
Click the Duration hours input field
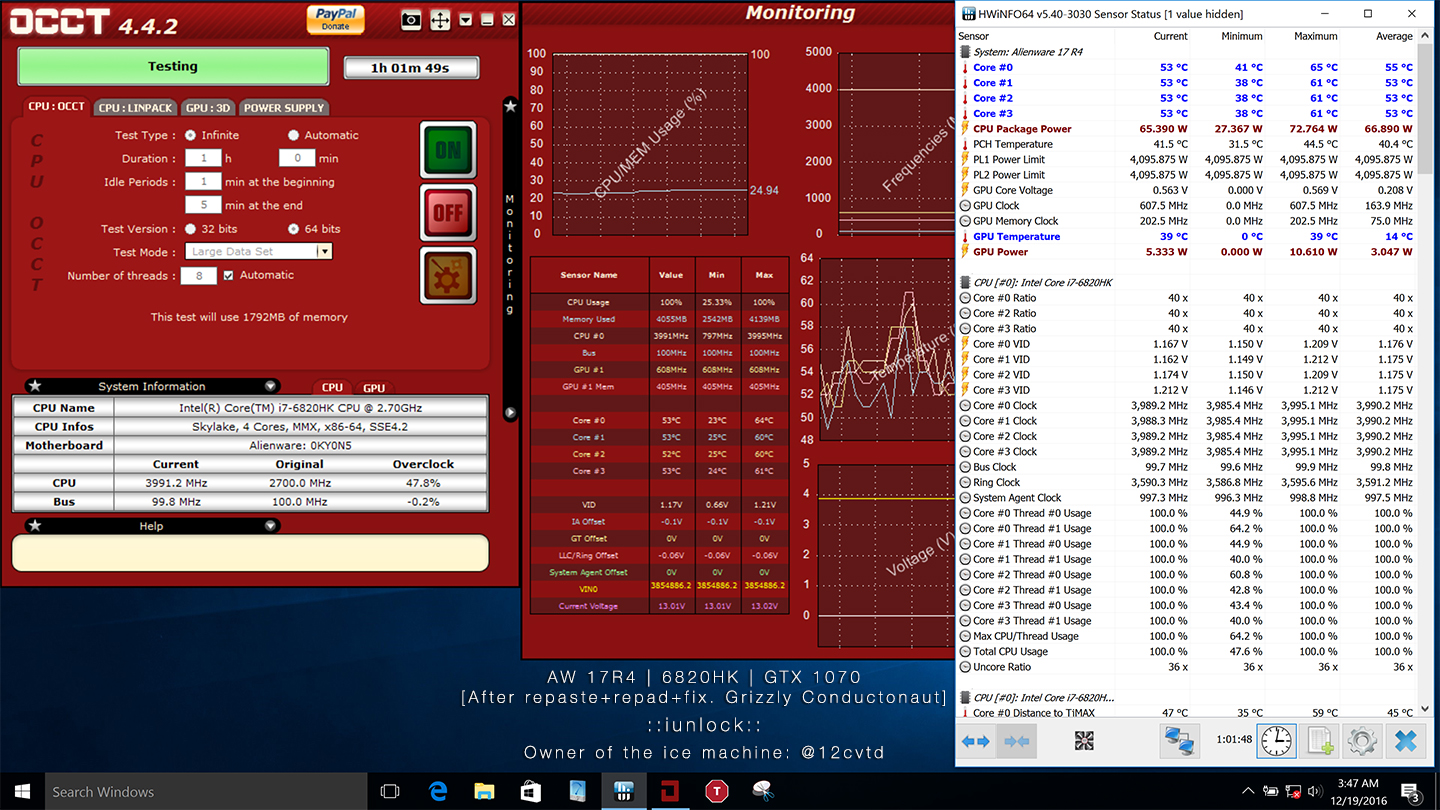[x=203, y=158]
